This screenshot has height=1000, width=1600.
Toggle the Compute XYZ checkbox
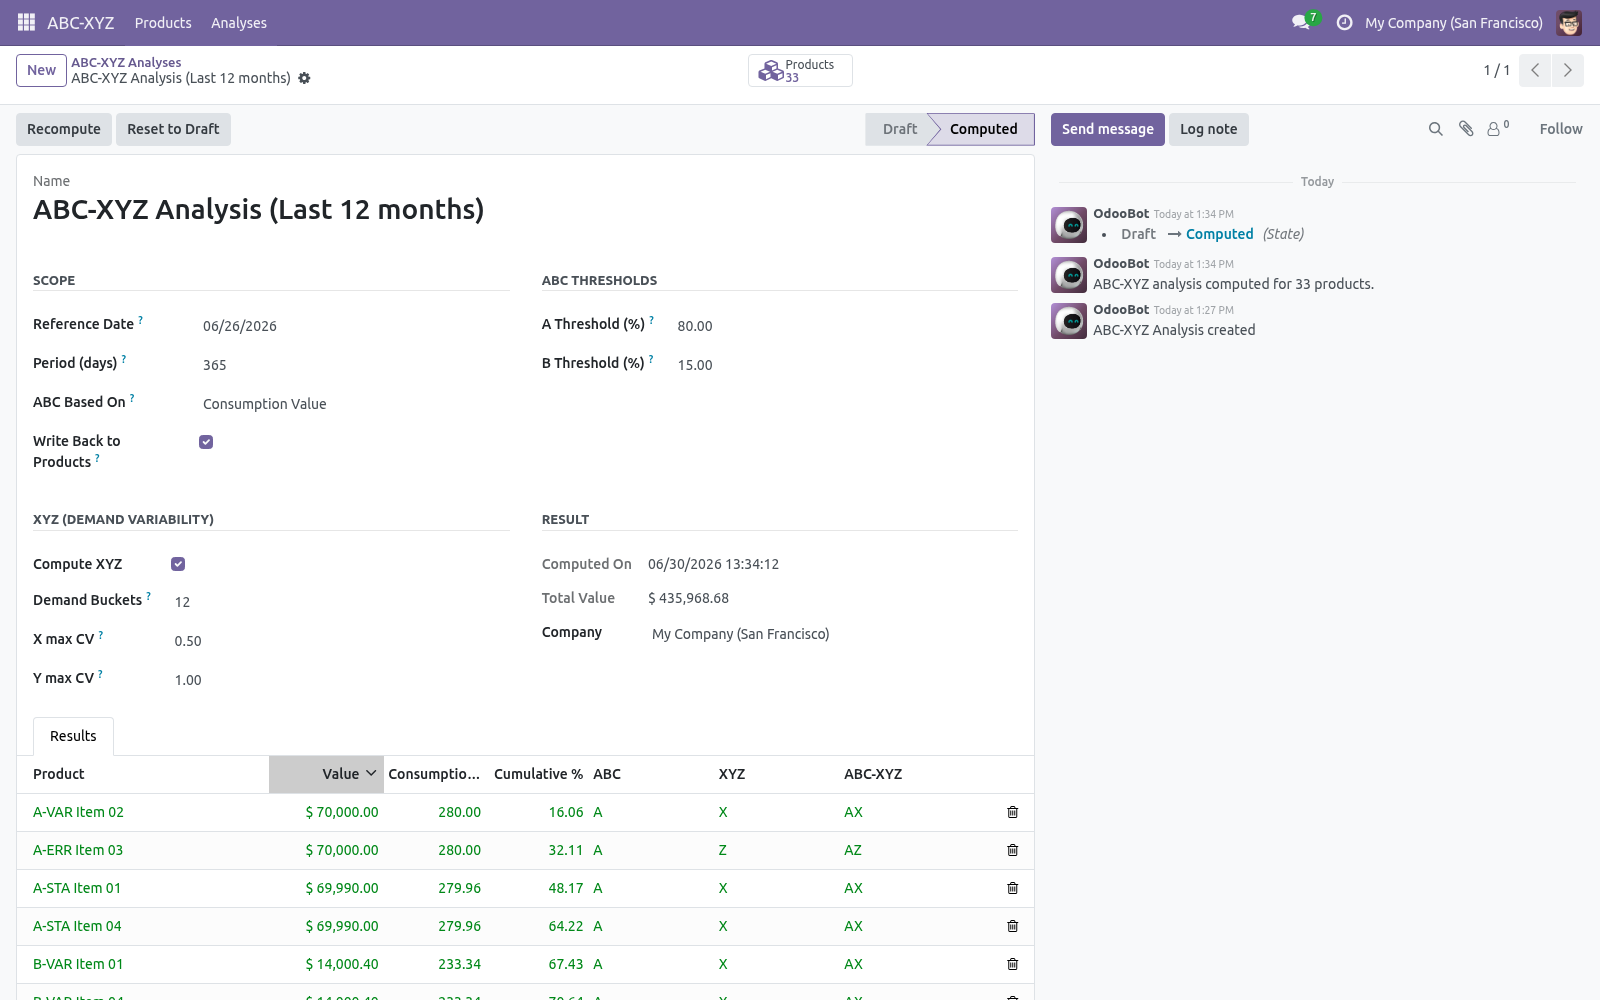click(178, 564)
